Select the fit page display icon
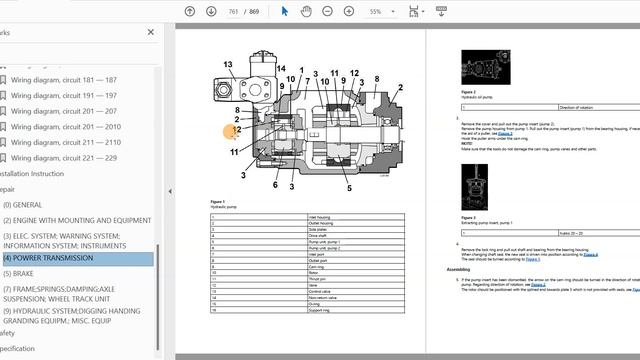This screenshot has width=640, height=360. [413, 11]
